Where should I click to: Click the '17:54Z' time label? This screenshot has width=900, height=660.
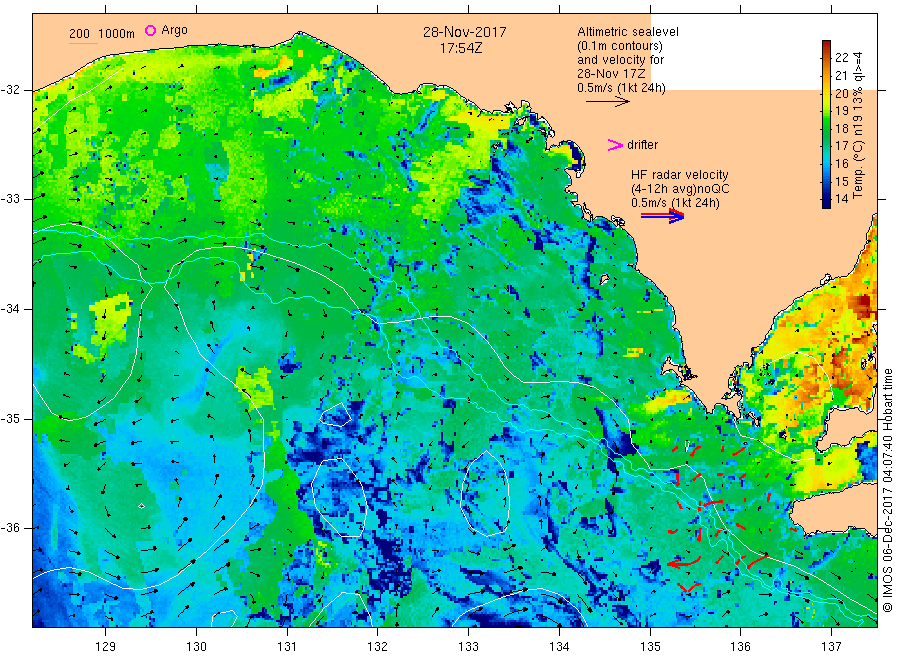461,48
